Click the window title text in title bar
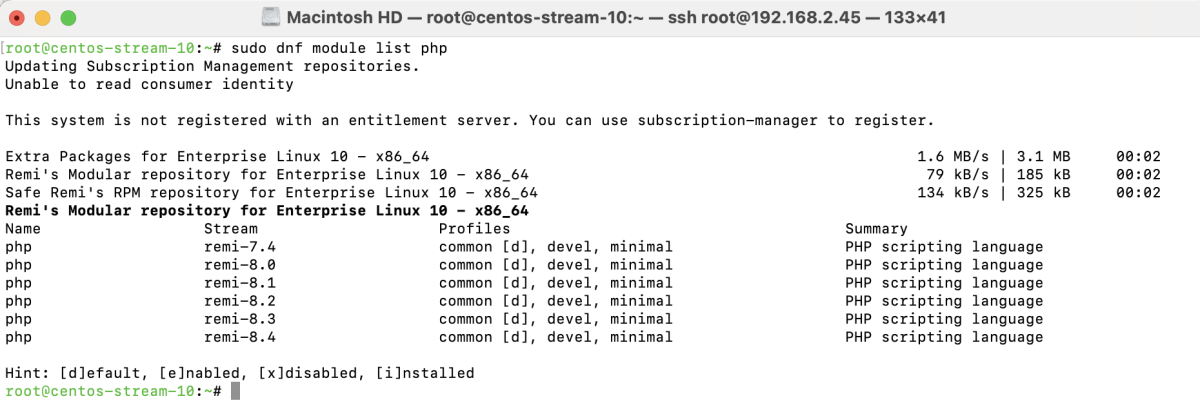Viewport: 1200px width, 414px height. (x=614, y=18)
